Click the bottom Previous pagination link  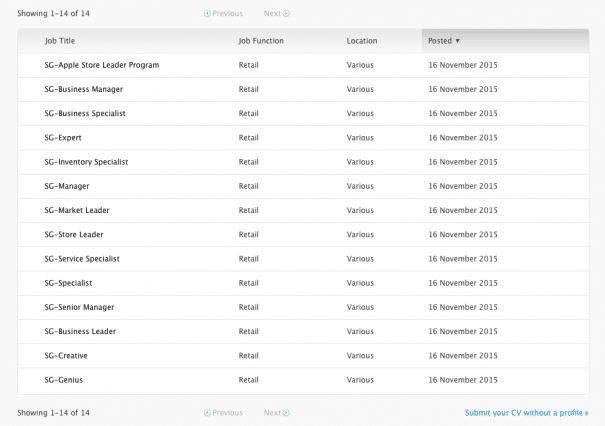point(223,413)
